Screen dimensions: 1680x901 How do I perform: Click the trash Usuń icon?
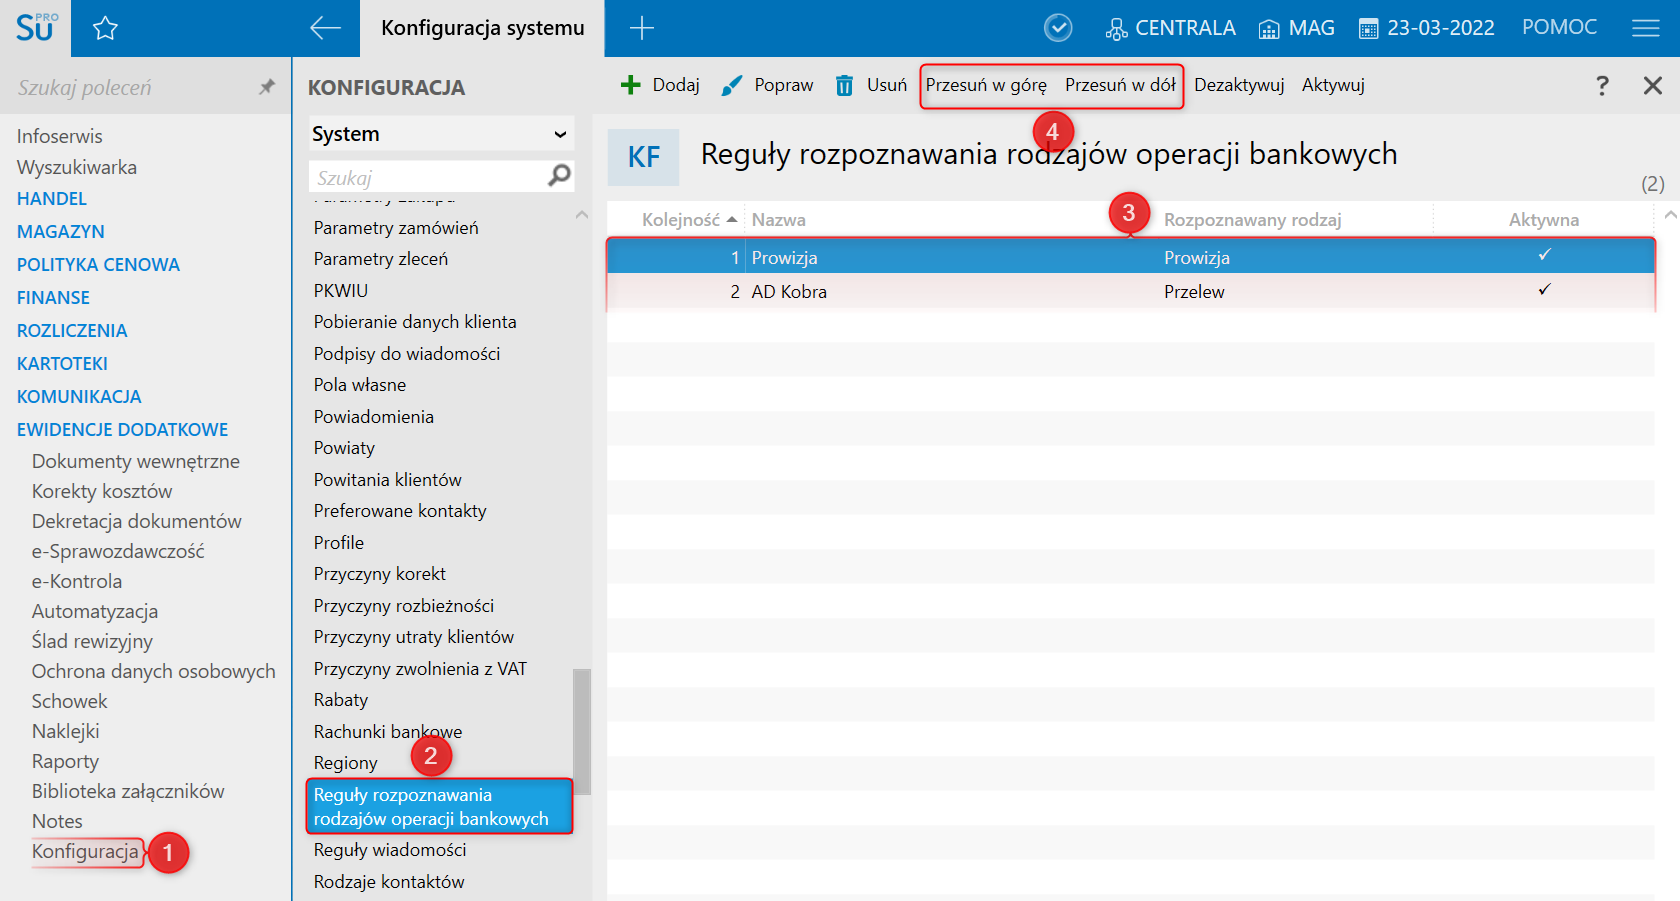point(845,85)
